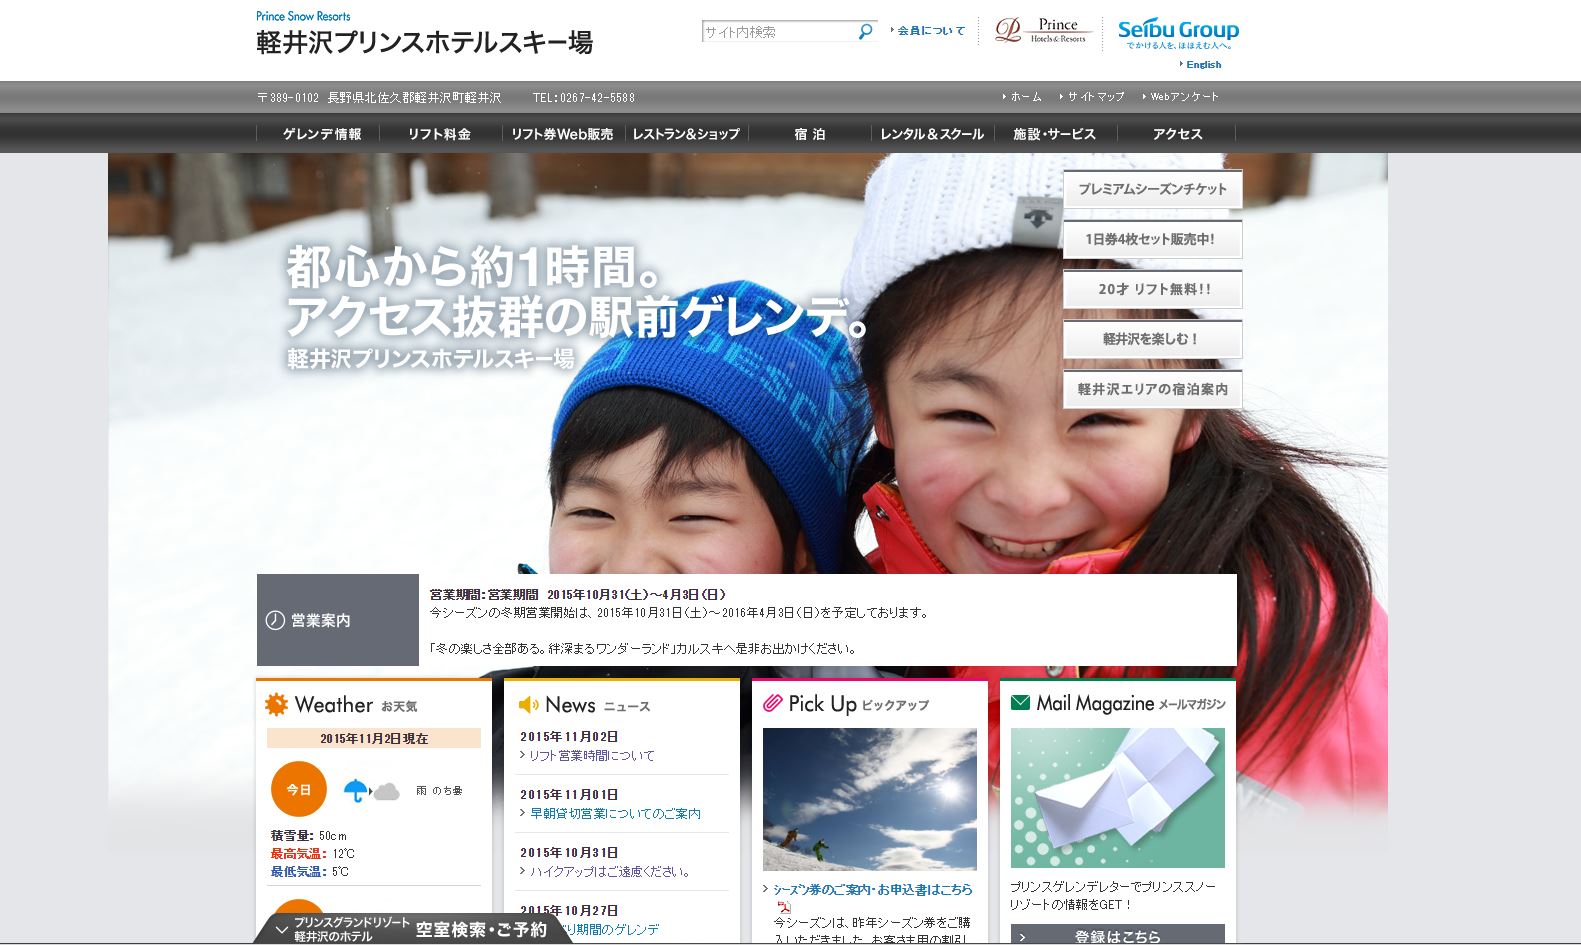The width and height of the screenshot is (1581, 945).
Task: Click the 会員について link
Action: [931, 31]
